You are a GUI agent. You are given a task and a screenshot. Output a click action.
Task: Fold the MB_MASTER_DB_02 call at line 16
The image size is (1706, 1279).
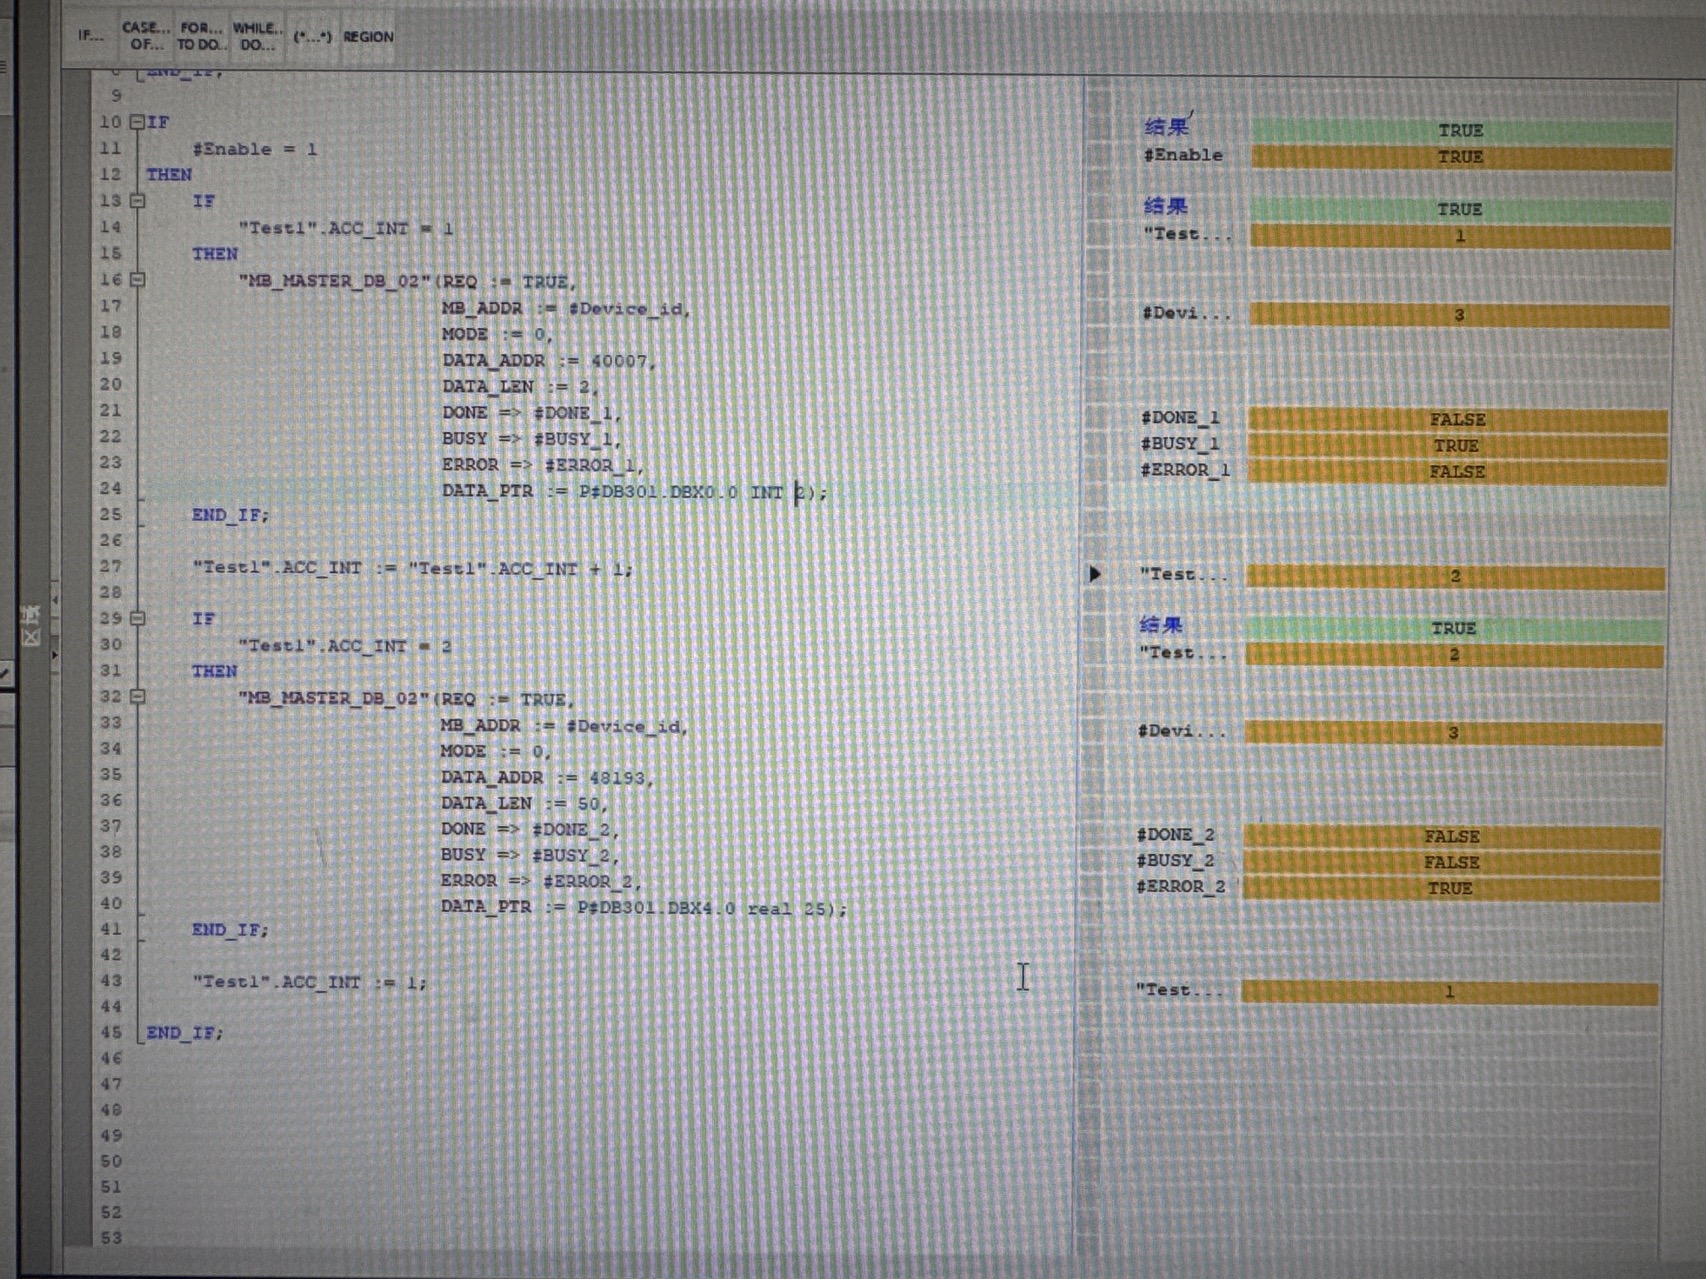click(138, 280)
